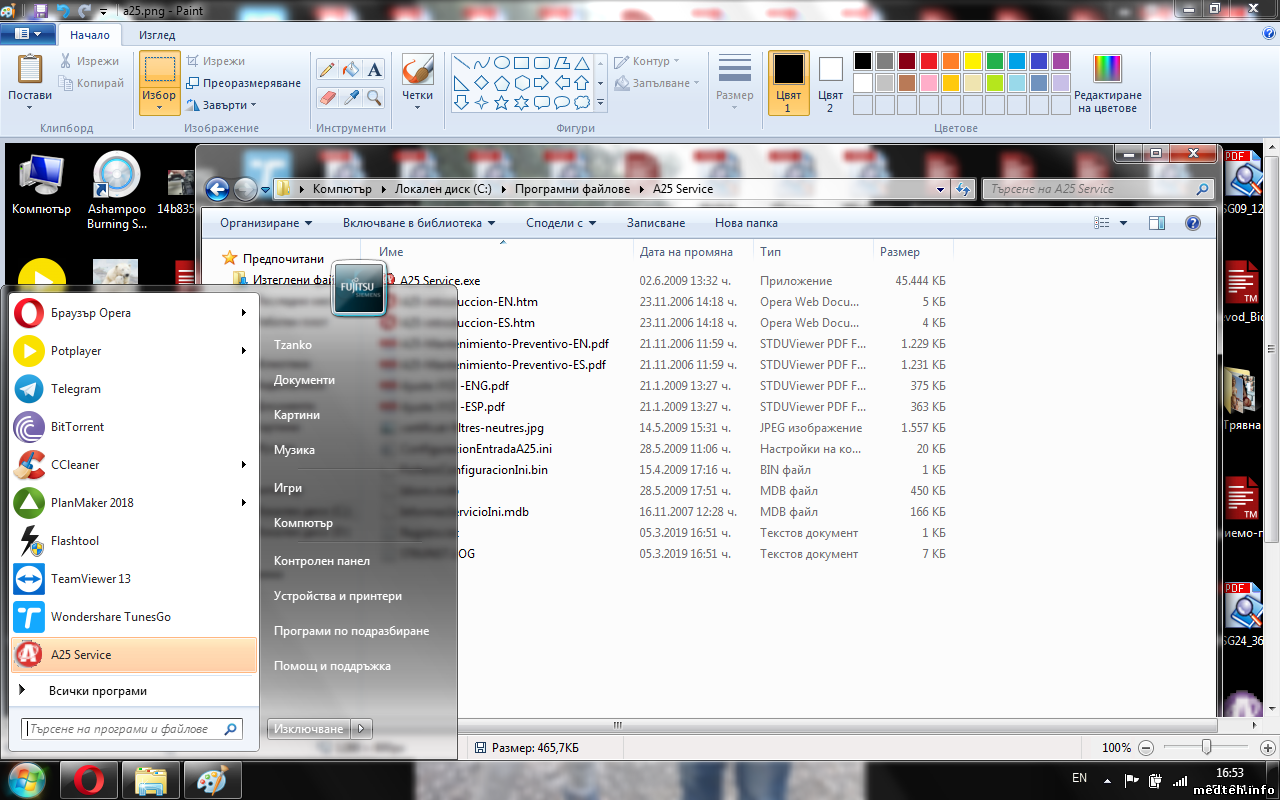This screenshot has width=1280, height=800.
Task: Open Редактиране на цветове color editor
Action: pyautogui.click(x=1107, y=83)
